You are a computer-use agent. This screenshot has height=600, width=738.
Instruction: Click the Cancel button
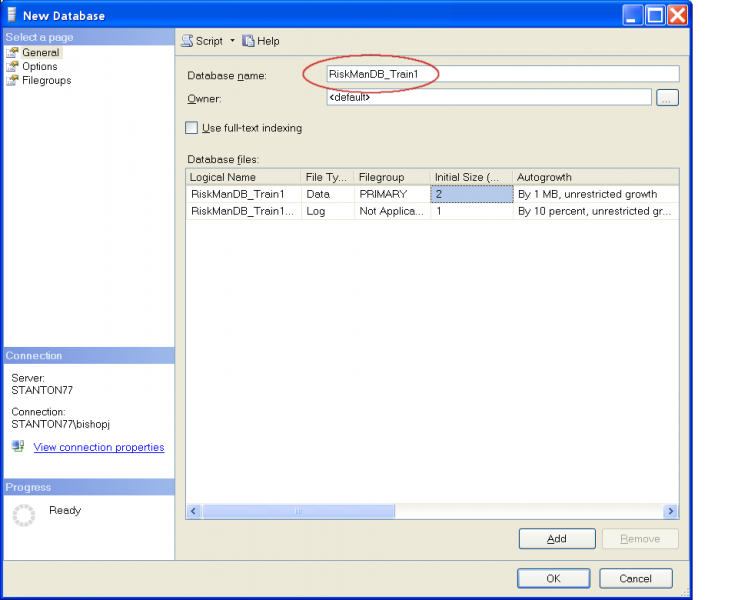(x=635, y=578)
